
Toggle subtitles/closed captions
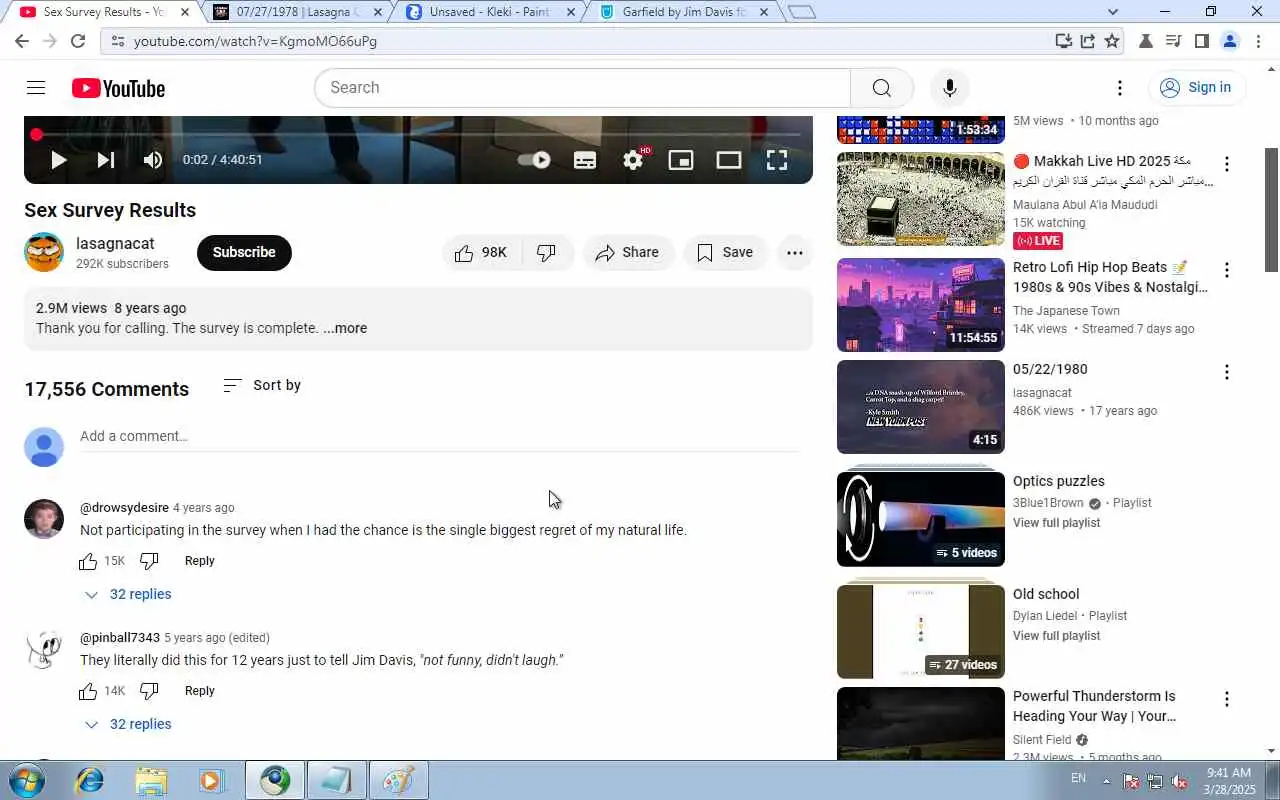(585, 160)
